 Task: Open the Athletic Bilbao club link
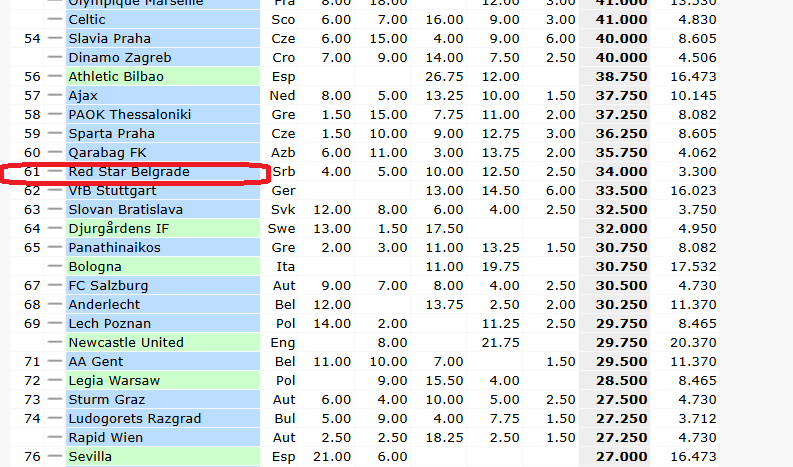coord(116,77)
